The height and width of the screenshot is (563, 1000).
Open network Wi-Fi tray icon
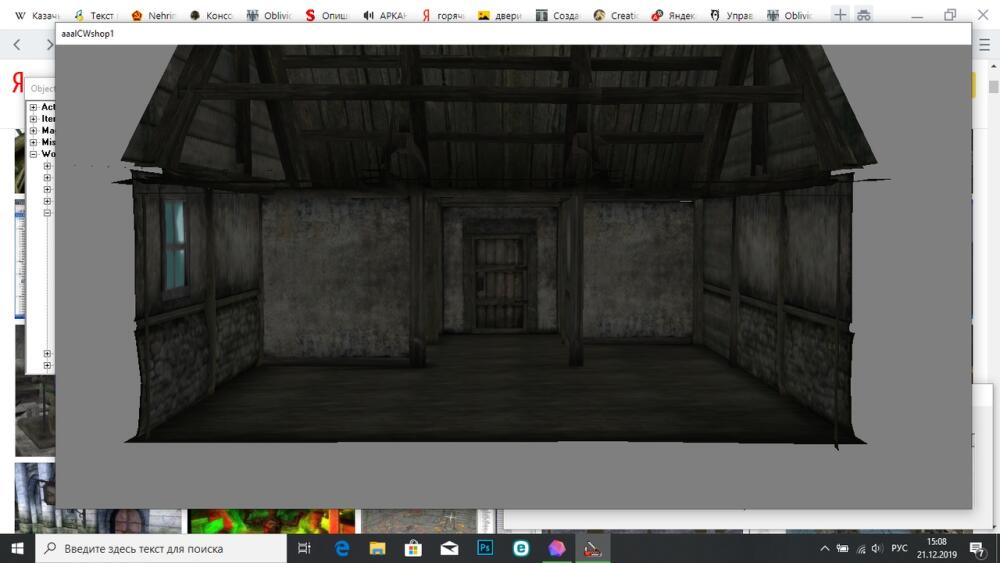(861, 548)
